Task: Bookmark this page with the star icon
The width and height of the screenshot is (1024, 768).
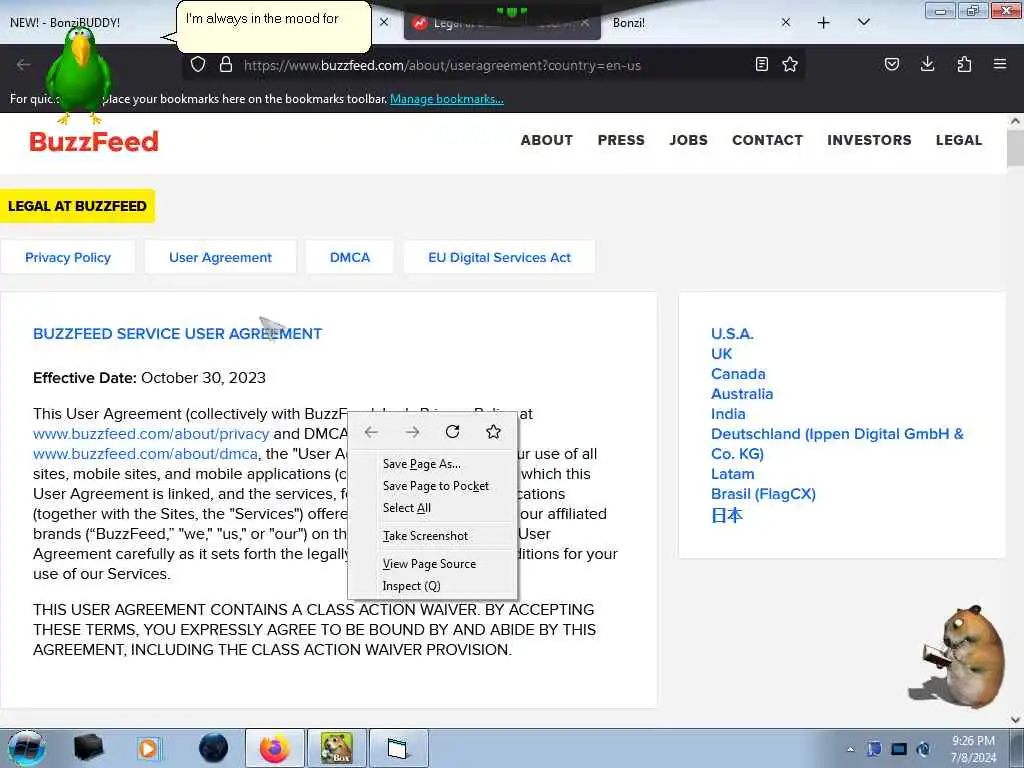Action: 790,64
